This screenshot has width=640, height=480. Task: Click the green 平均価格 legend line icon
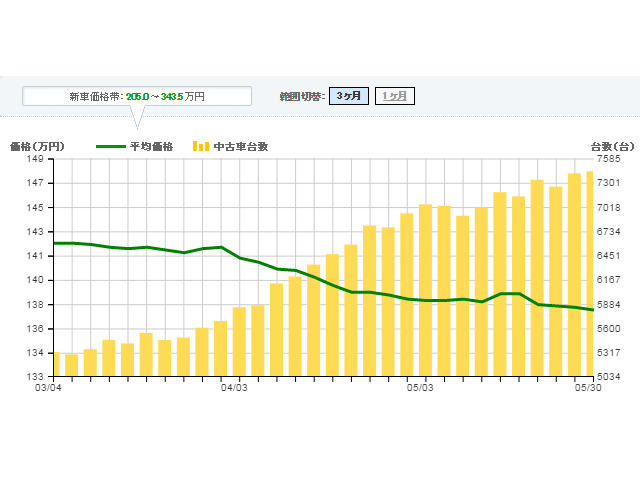tap(110, 146)
